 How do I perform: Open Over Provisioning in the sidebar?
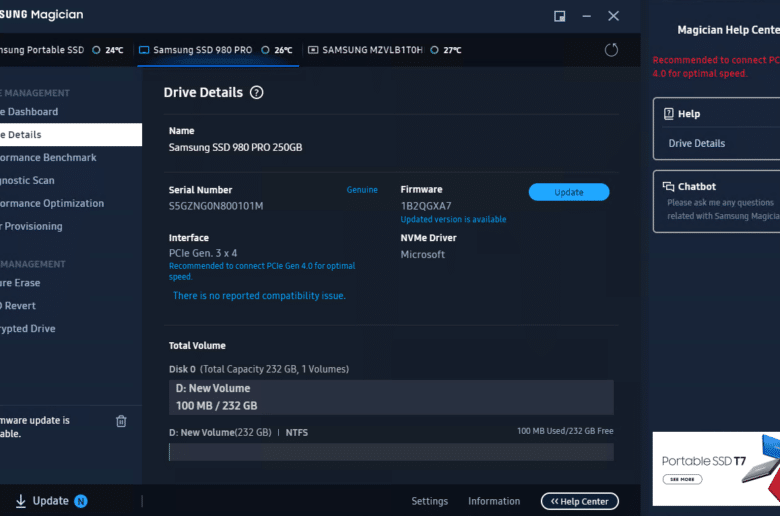tap(31, 226)
